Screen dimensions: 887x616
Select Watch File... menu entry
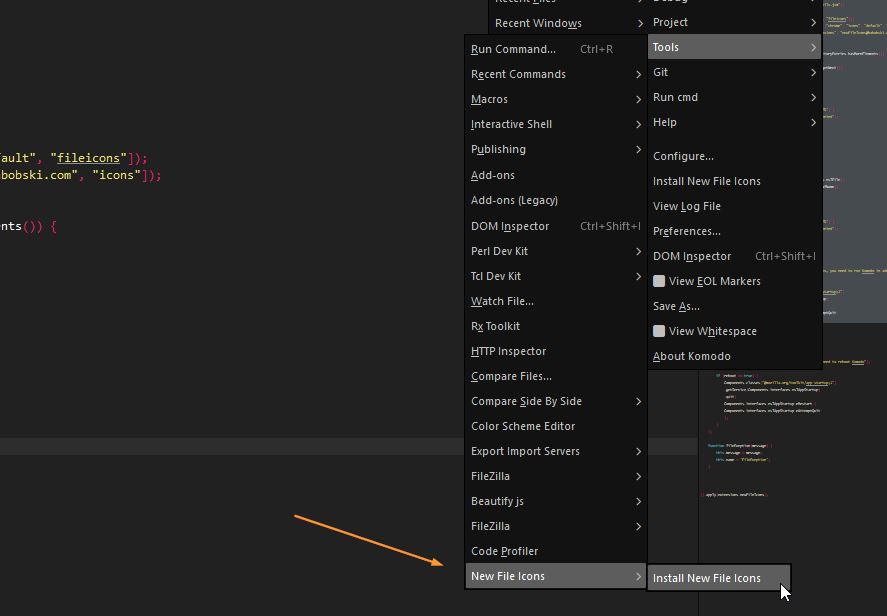(556, 301)
